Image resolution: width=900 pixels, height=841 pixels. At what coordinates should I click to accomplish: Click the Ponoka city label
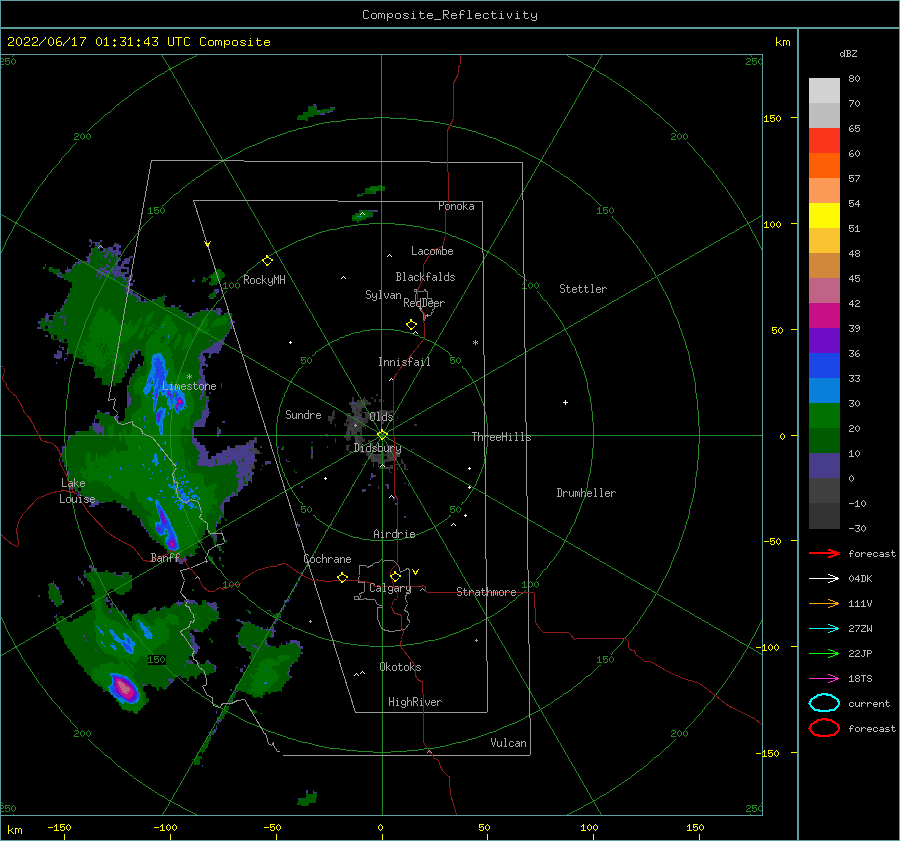(456, 206)
